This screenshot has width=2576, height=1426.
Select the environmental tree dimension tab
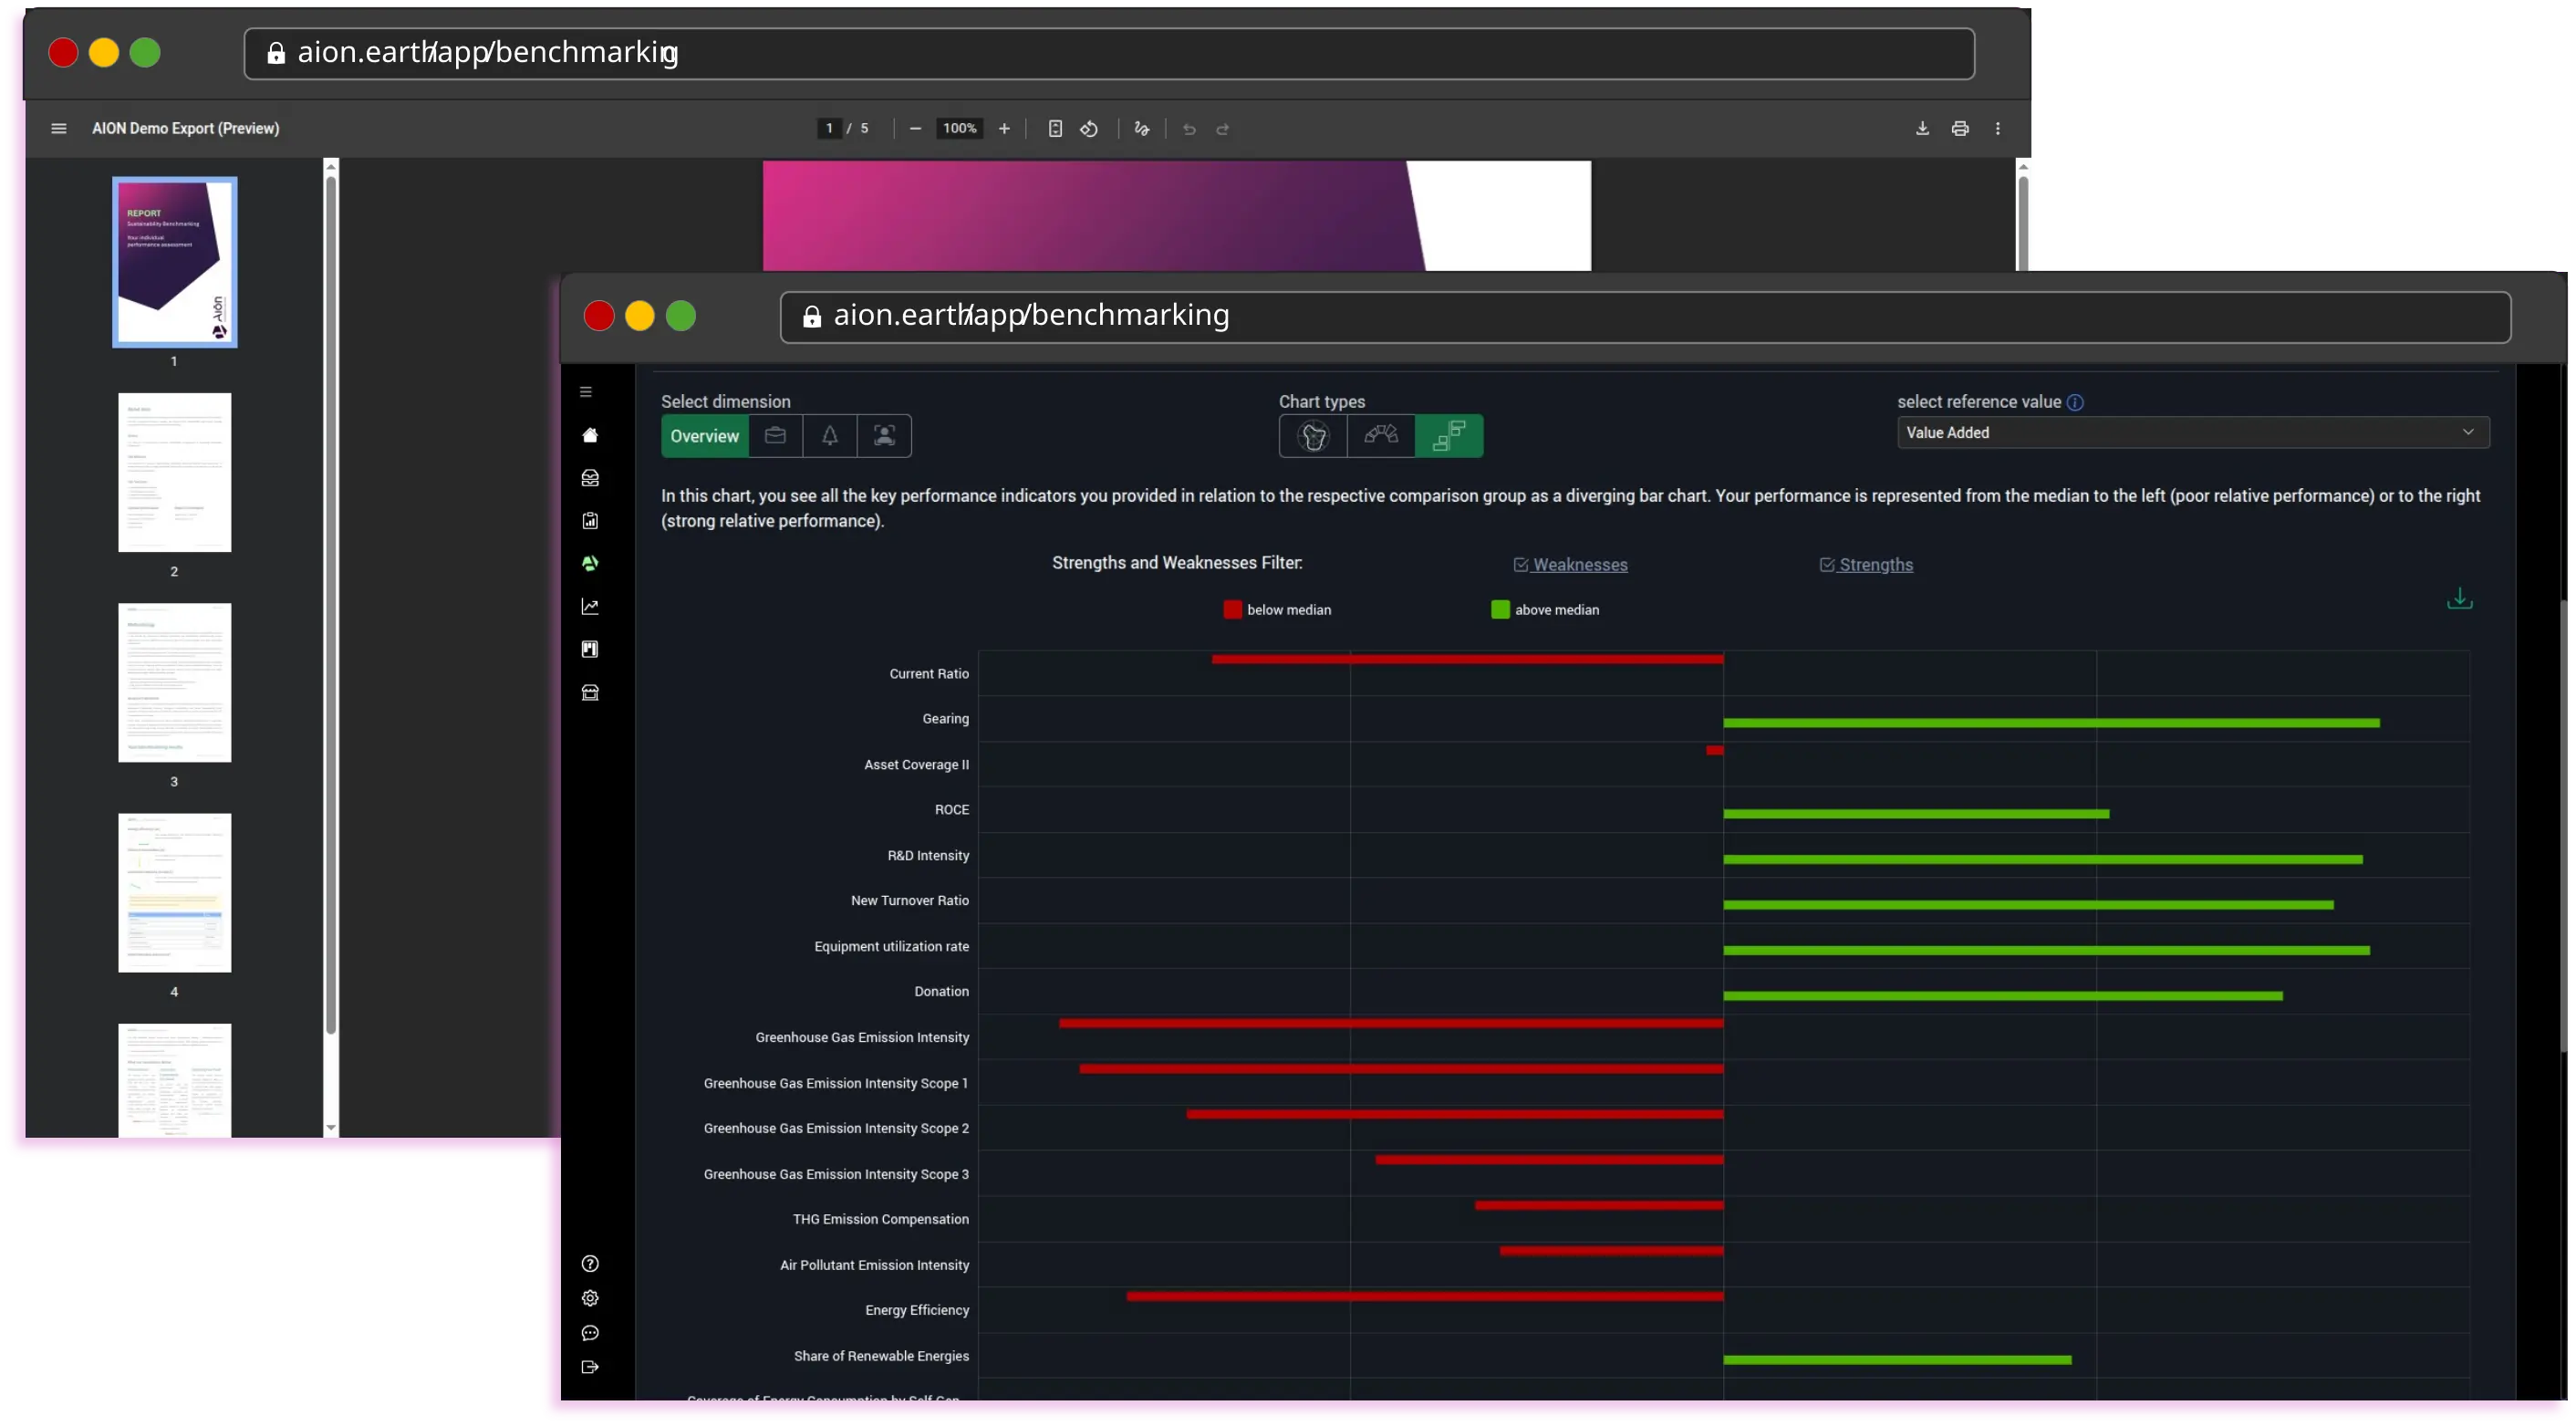click(830, 435)
